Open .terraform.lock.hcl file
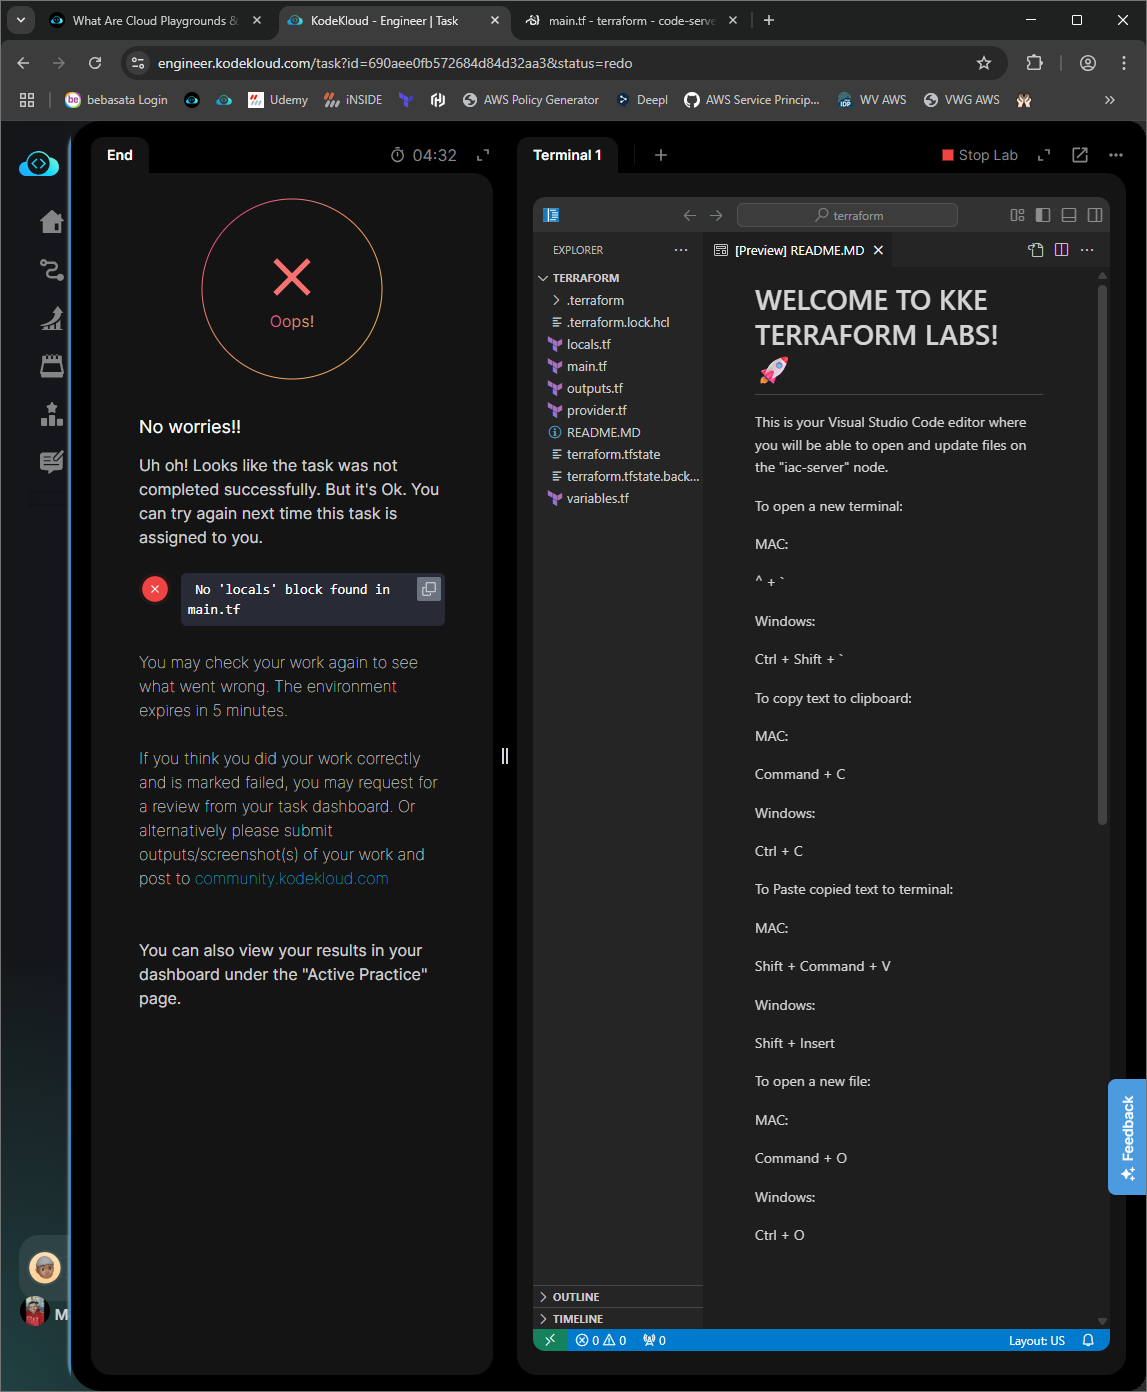Image resolution: width=1147 pixels, height=1392 pixels. 618,322
